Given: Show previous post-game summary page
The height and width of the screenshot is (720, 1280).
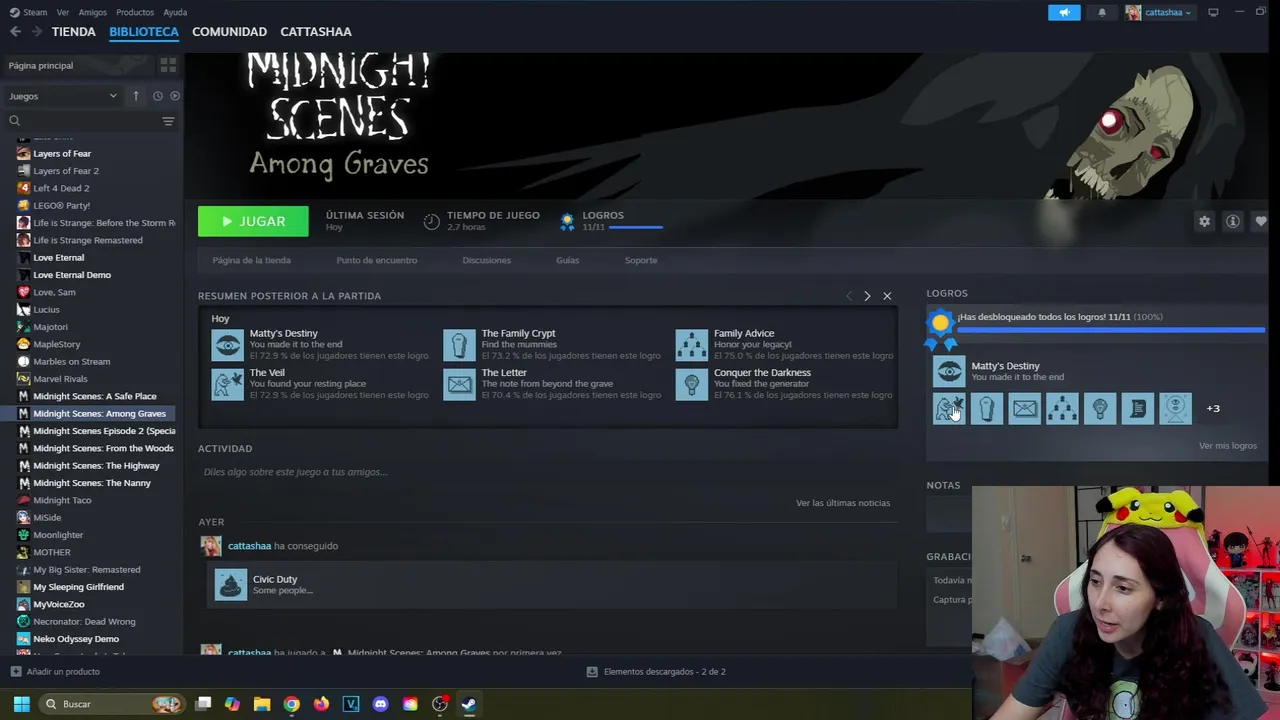Looking at the screenshot, I should (849, 296).
